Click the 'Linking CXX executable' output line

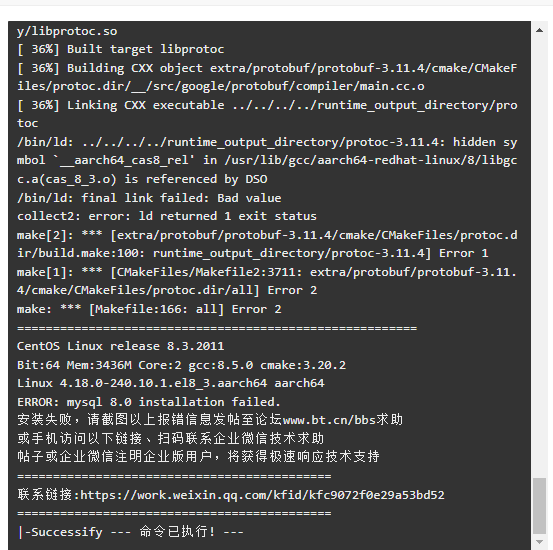(267, 114)
